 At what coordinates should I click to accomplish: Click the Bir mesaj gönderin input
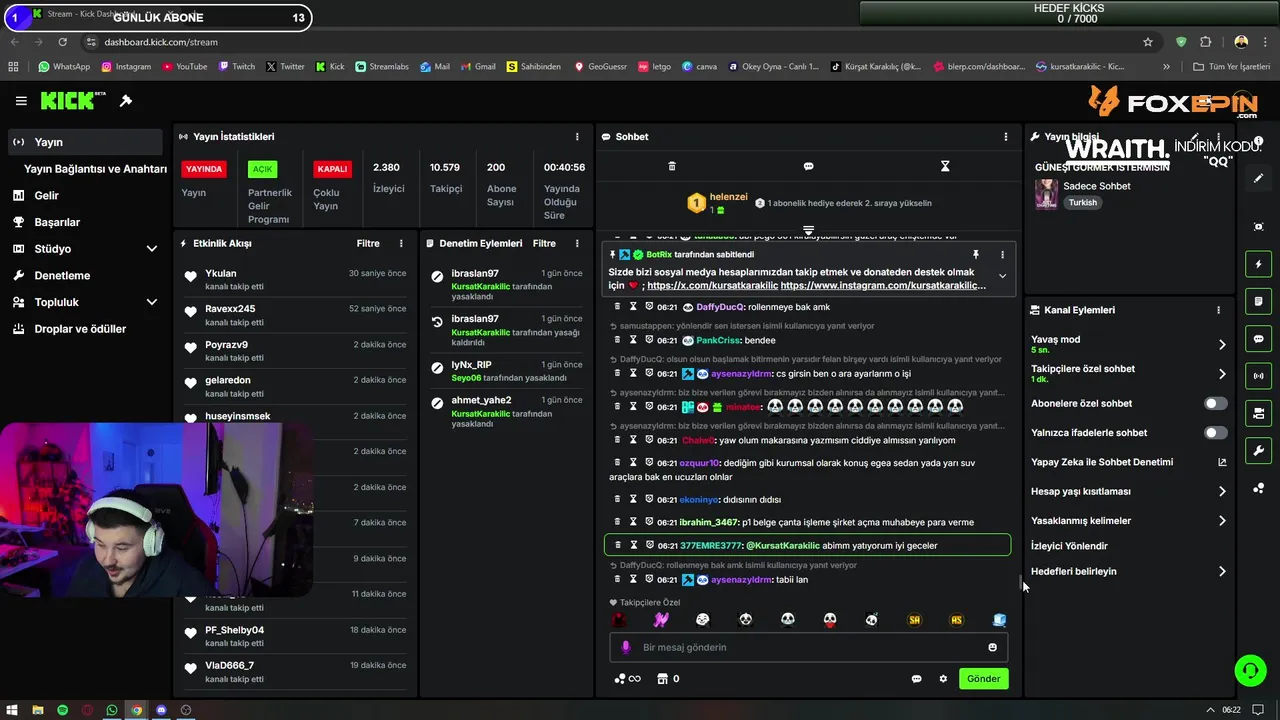tap(808, 647)
